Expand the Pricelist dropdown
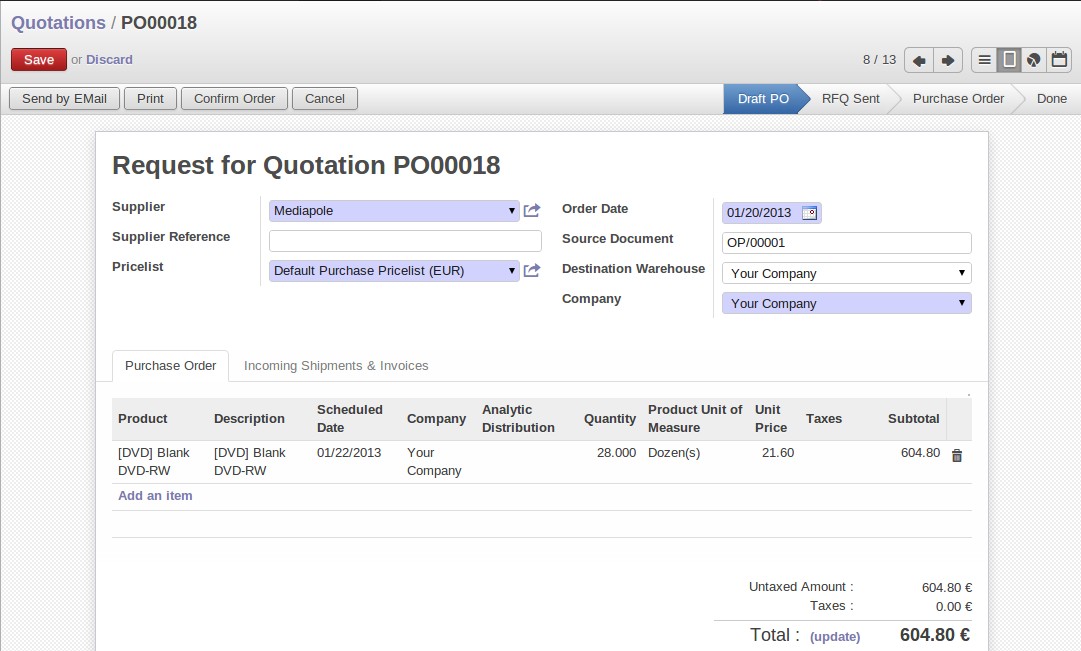1081x651 pixels. tap(512, 271)
